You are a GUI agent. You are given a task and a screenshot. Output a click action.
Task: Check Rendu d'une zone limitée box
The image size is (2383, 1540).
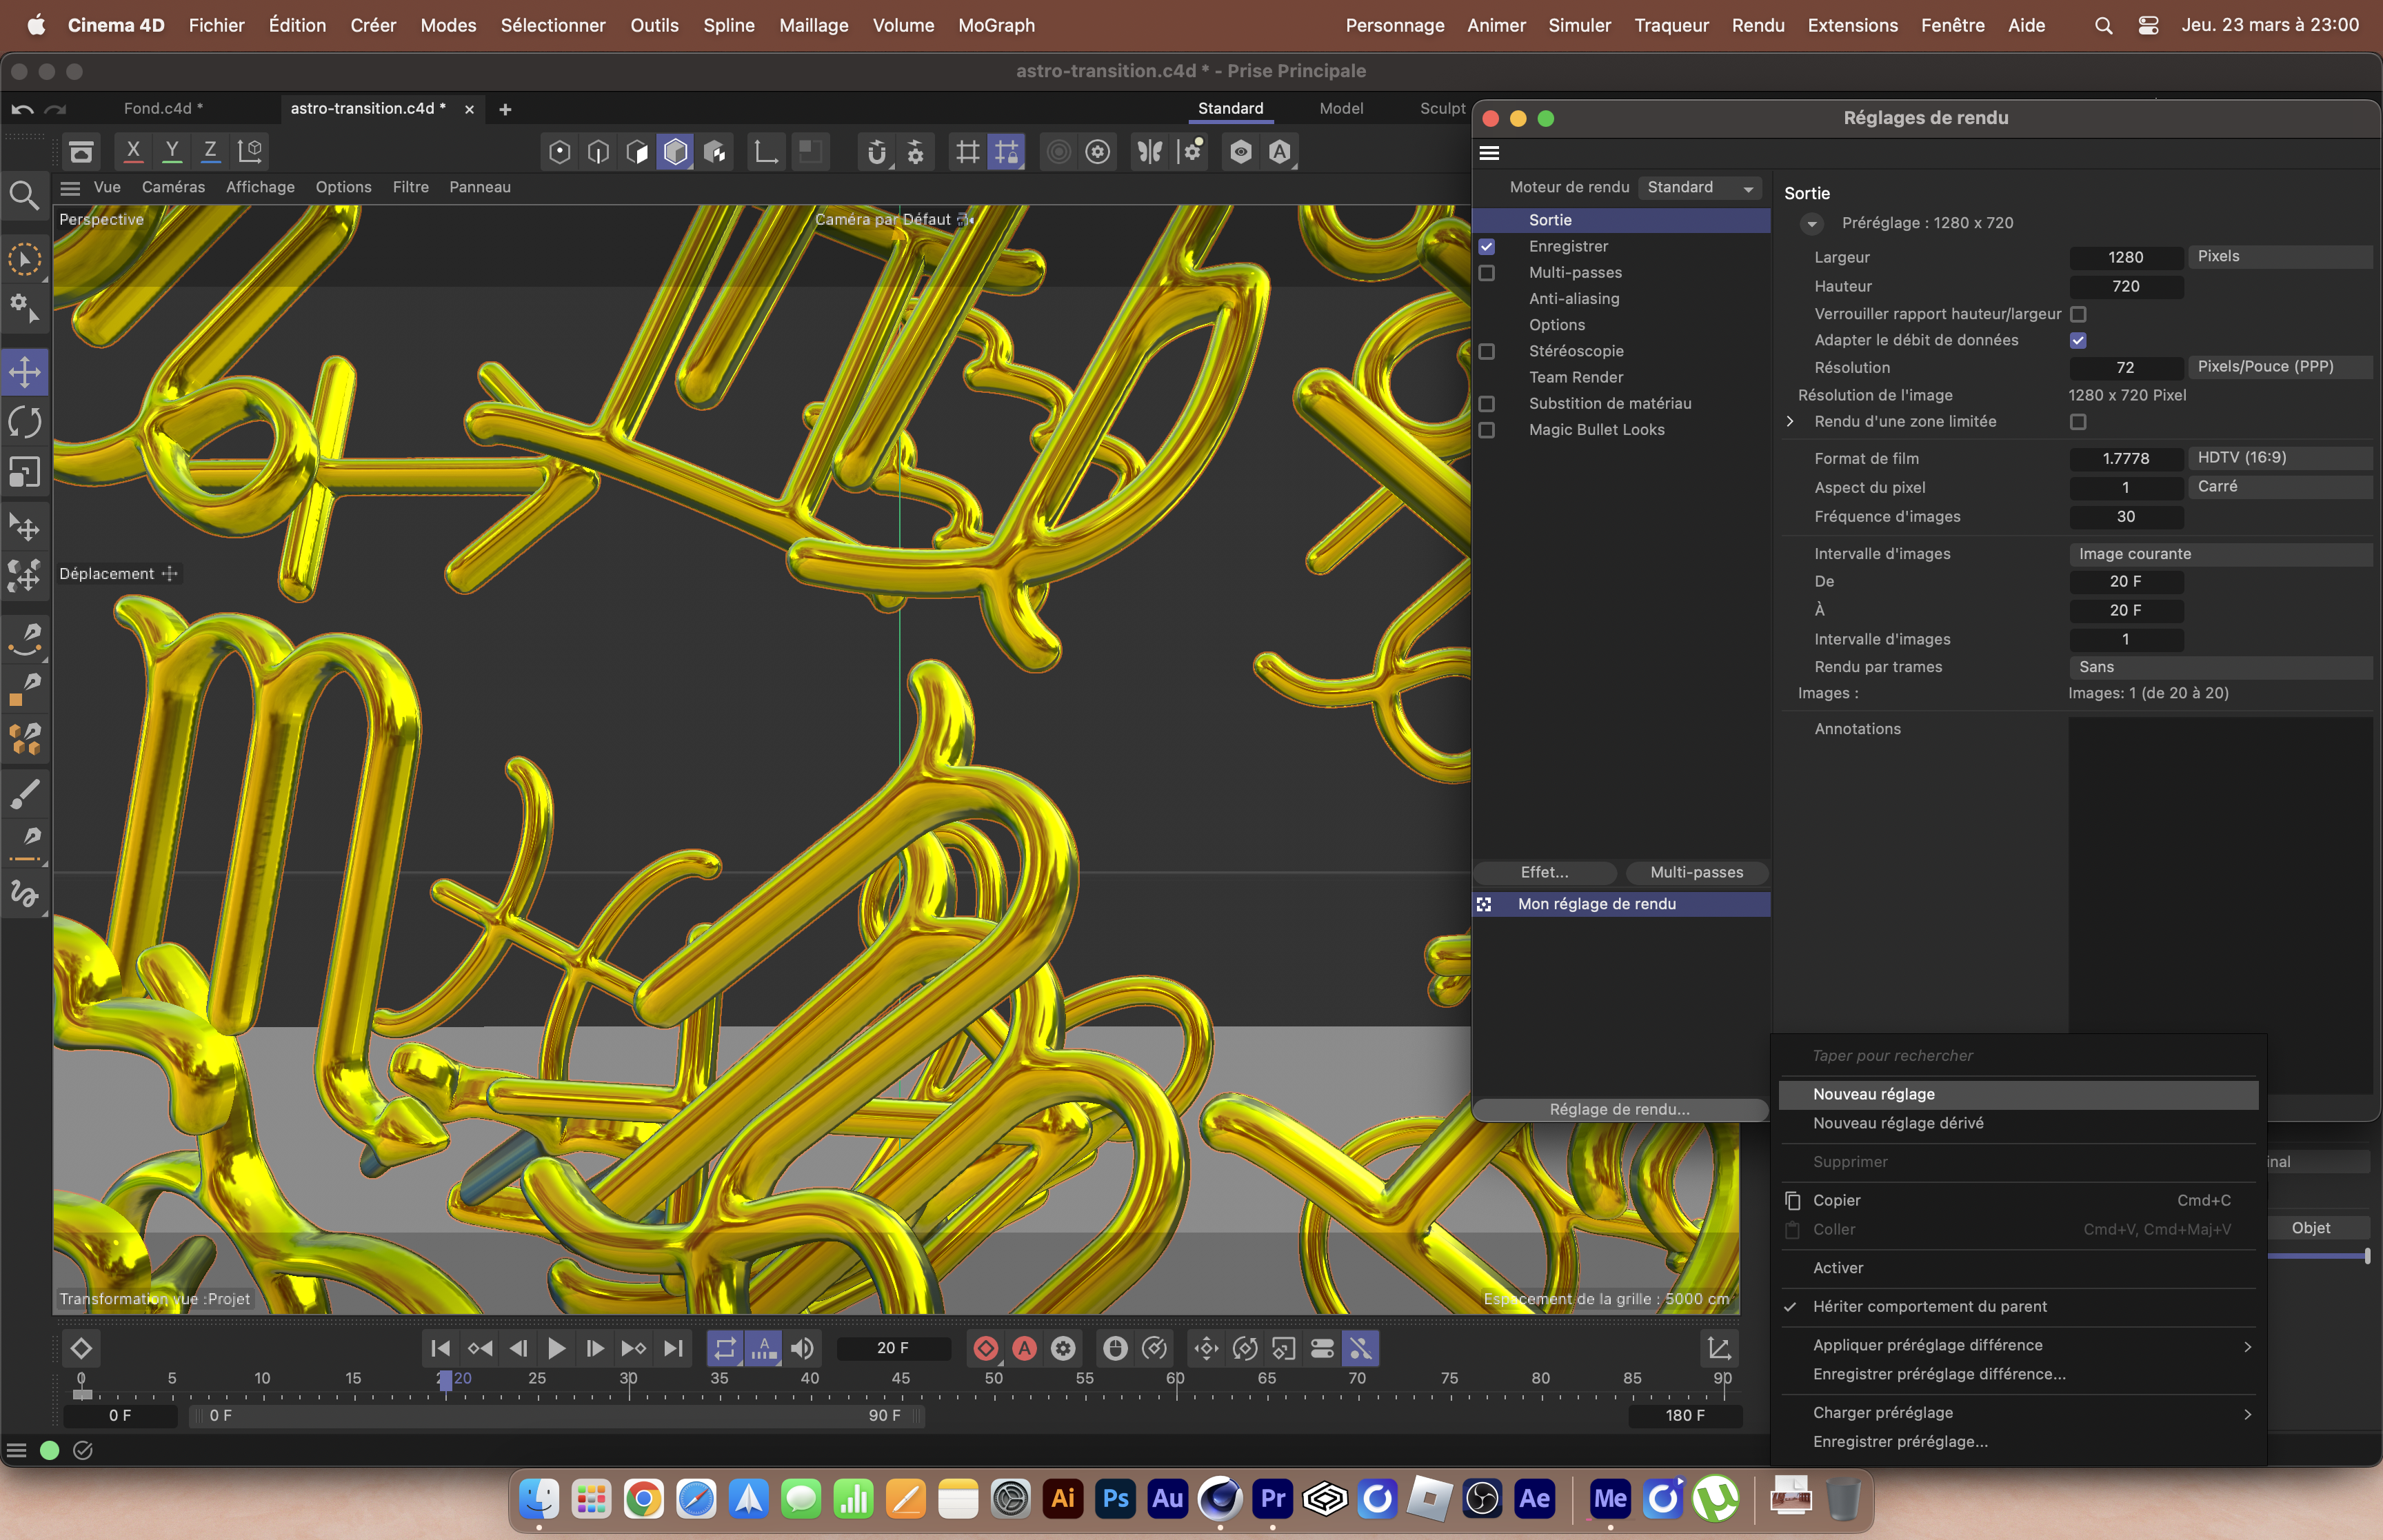click(x=2078, y=422)
